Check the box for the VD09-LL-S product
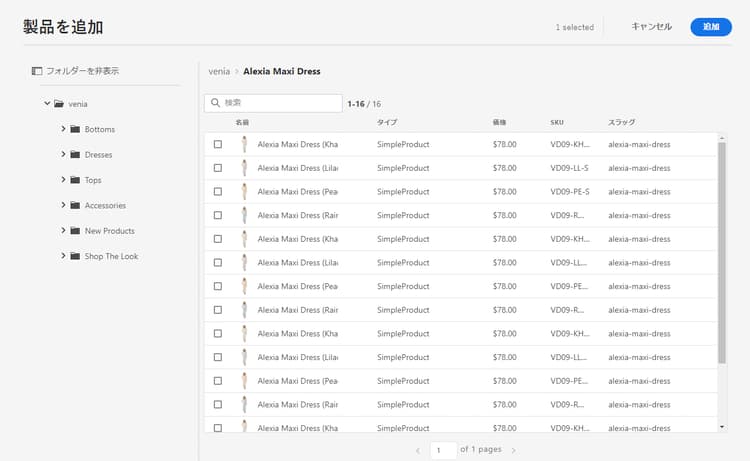 coord(218,168)
